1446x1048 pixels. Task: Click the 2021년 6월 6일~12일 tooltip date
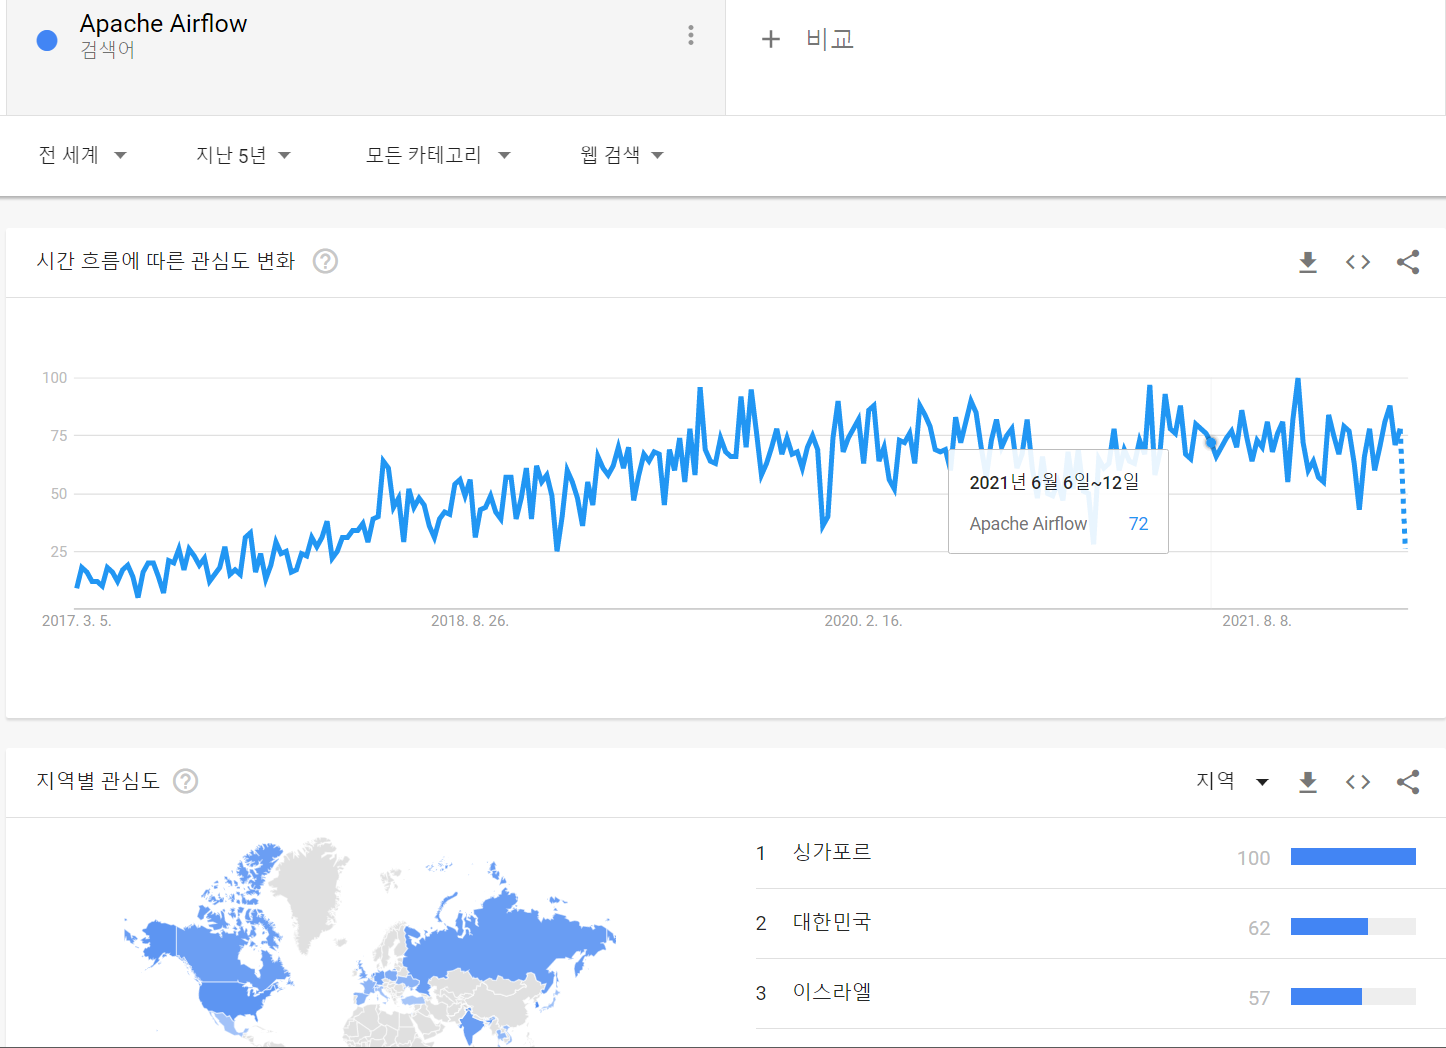tap(1054, 482)
